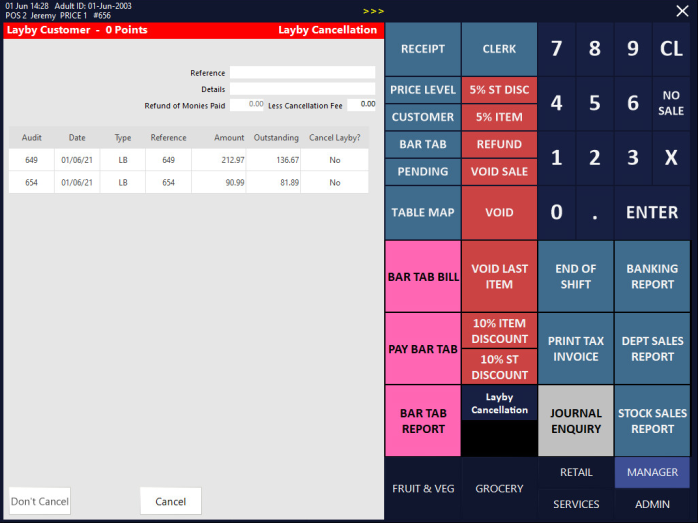Tap keypad digit 4

556,103
